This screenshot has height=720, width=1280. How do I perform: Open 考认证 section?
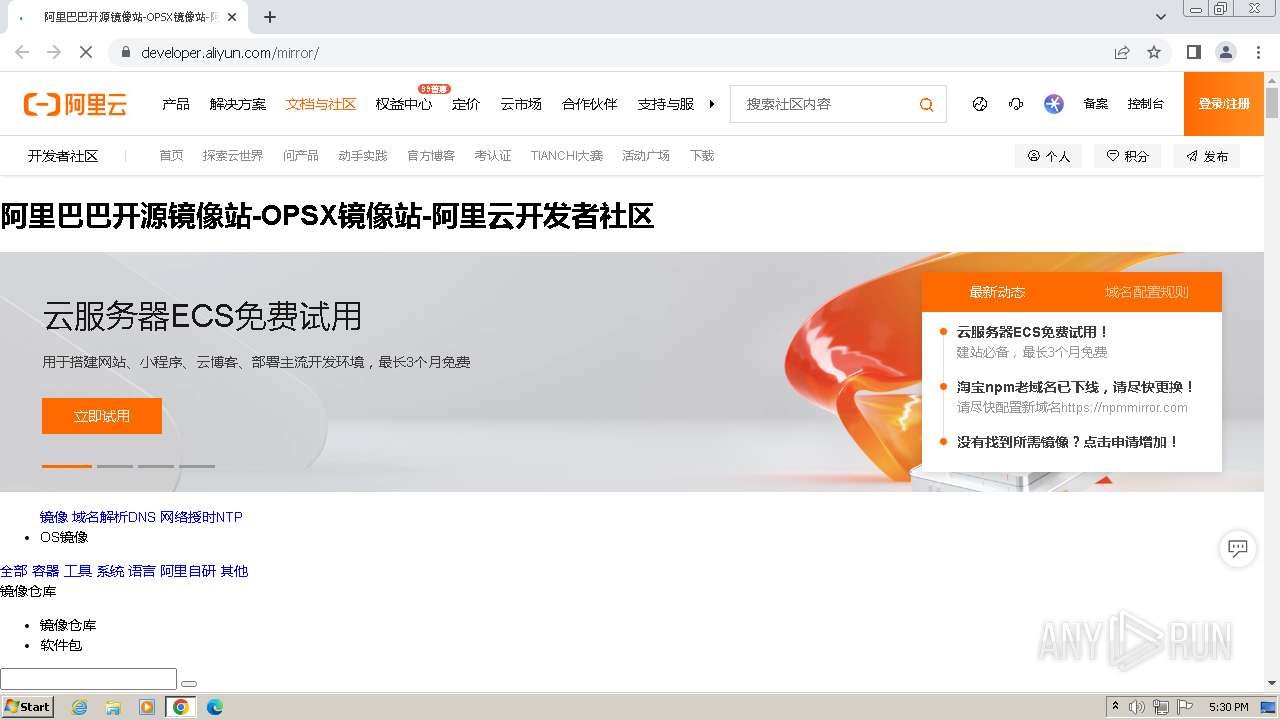click(x=493, y=156)
